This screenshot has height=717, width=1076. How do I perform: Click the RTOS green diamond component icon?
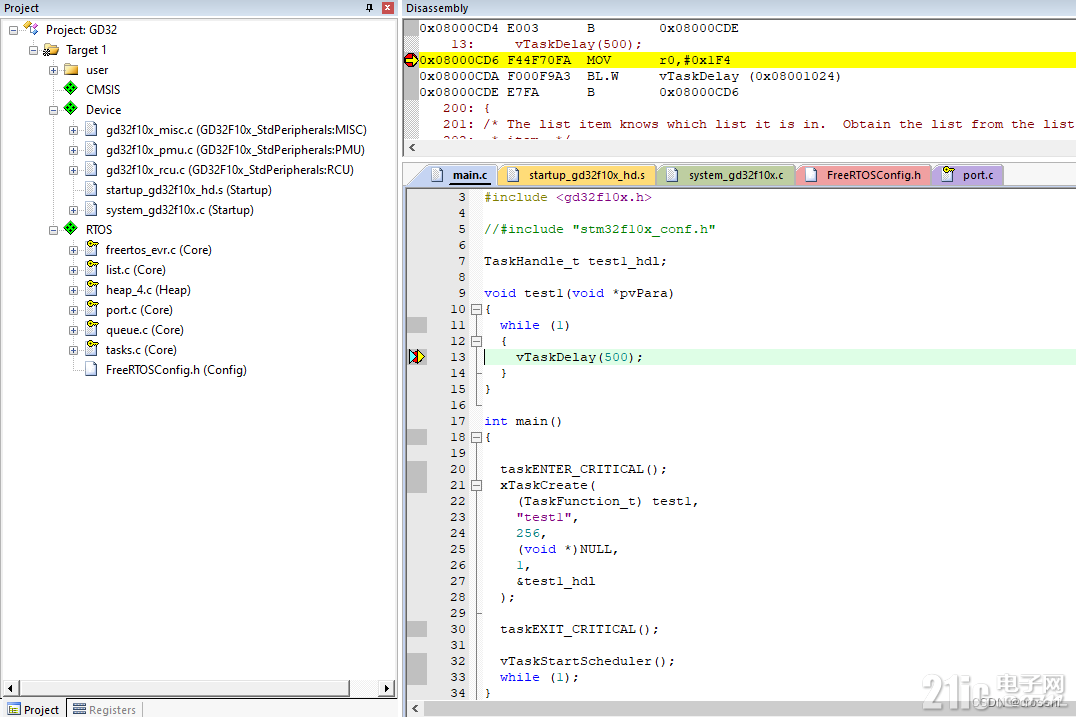click(71, 228)
